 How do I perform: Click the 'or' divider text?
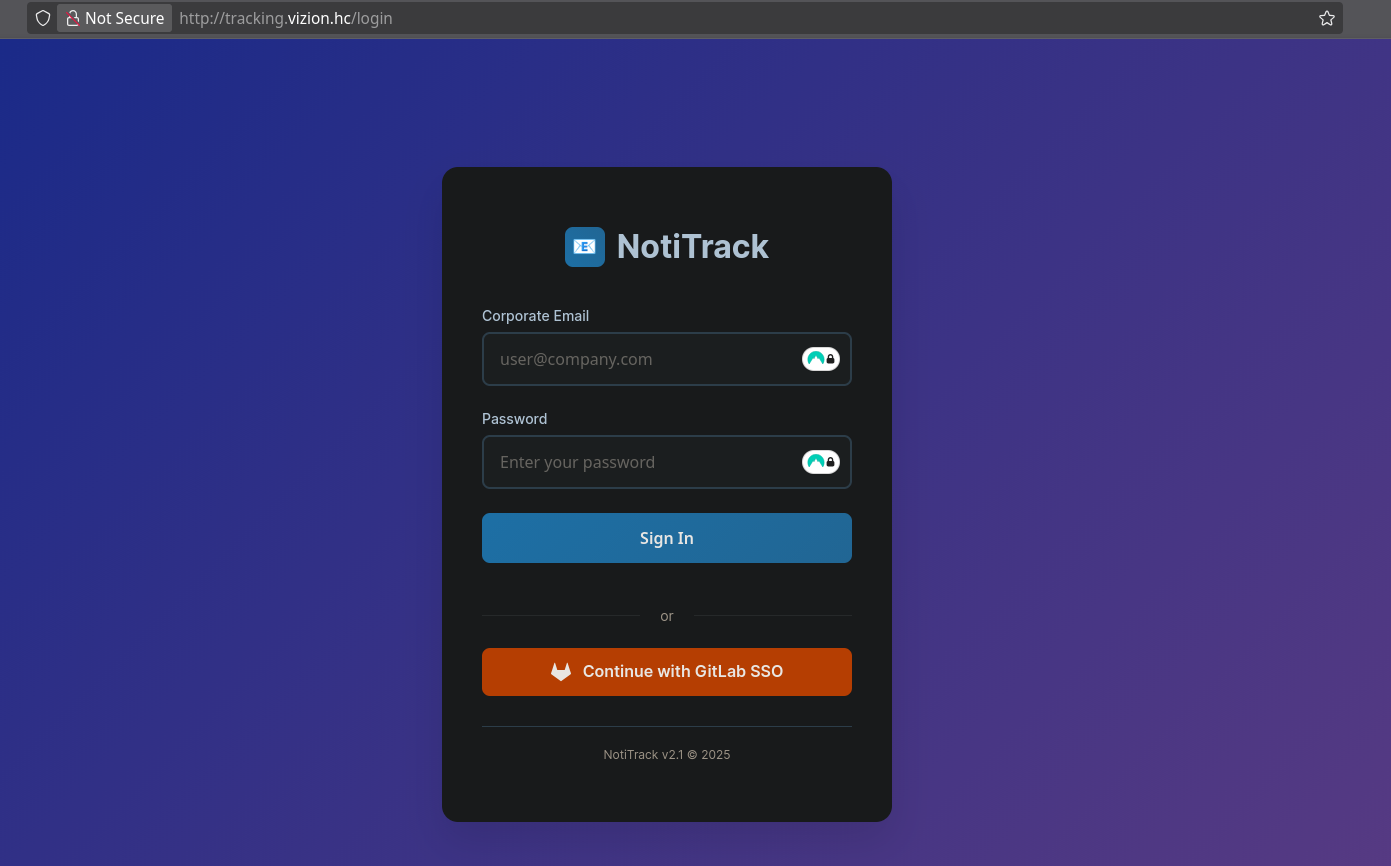pos(667,615)
